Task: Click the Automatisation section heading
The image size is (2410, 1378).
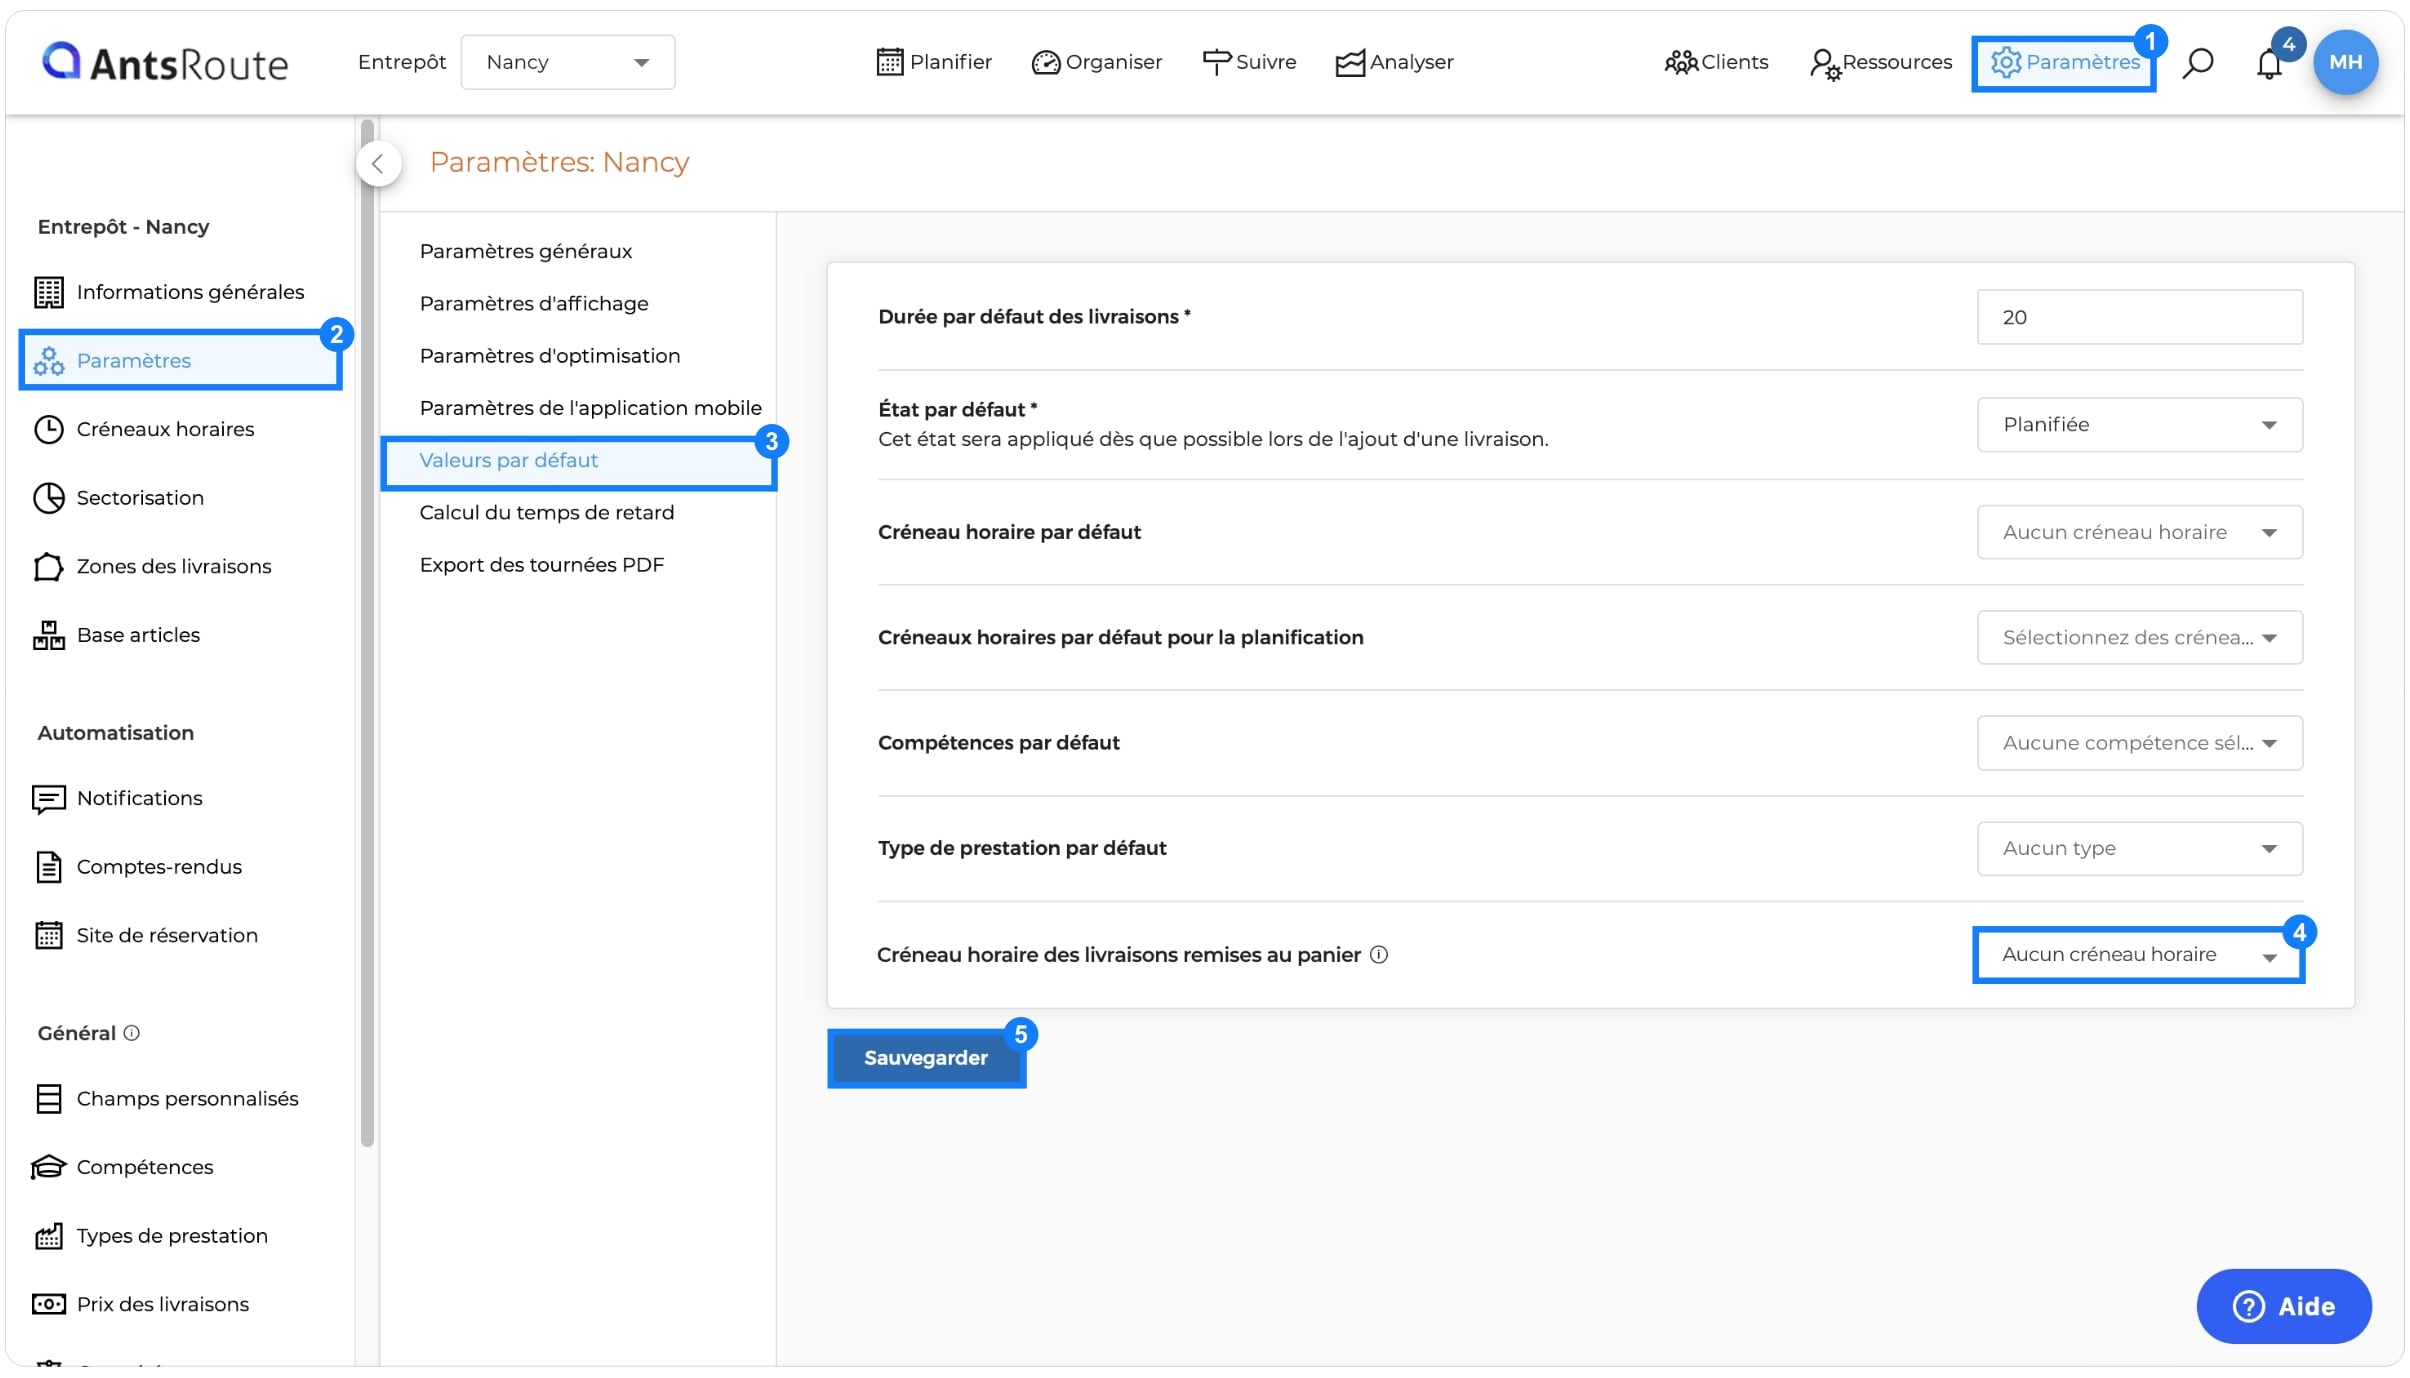Action: point(115,733)
